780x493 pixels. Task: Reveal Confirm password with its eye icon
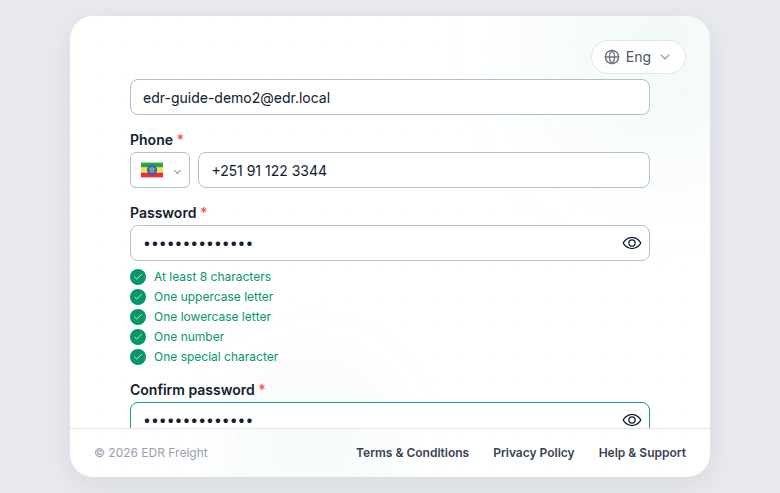[x=632, y=420]
